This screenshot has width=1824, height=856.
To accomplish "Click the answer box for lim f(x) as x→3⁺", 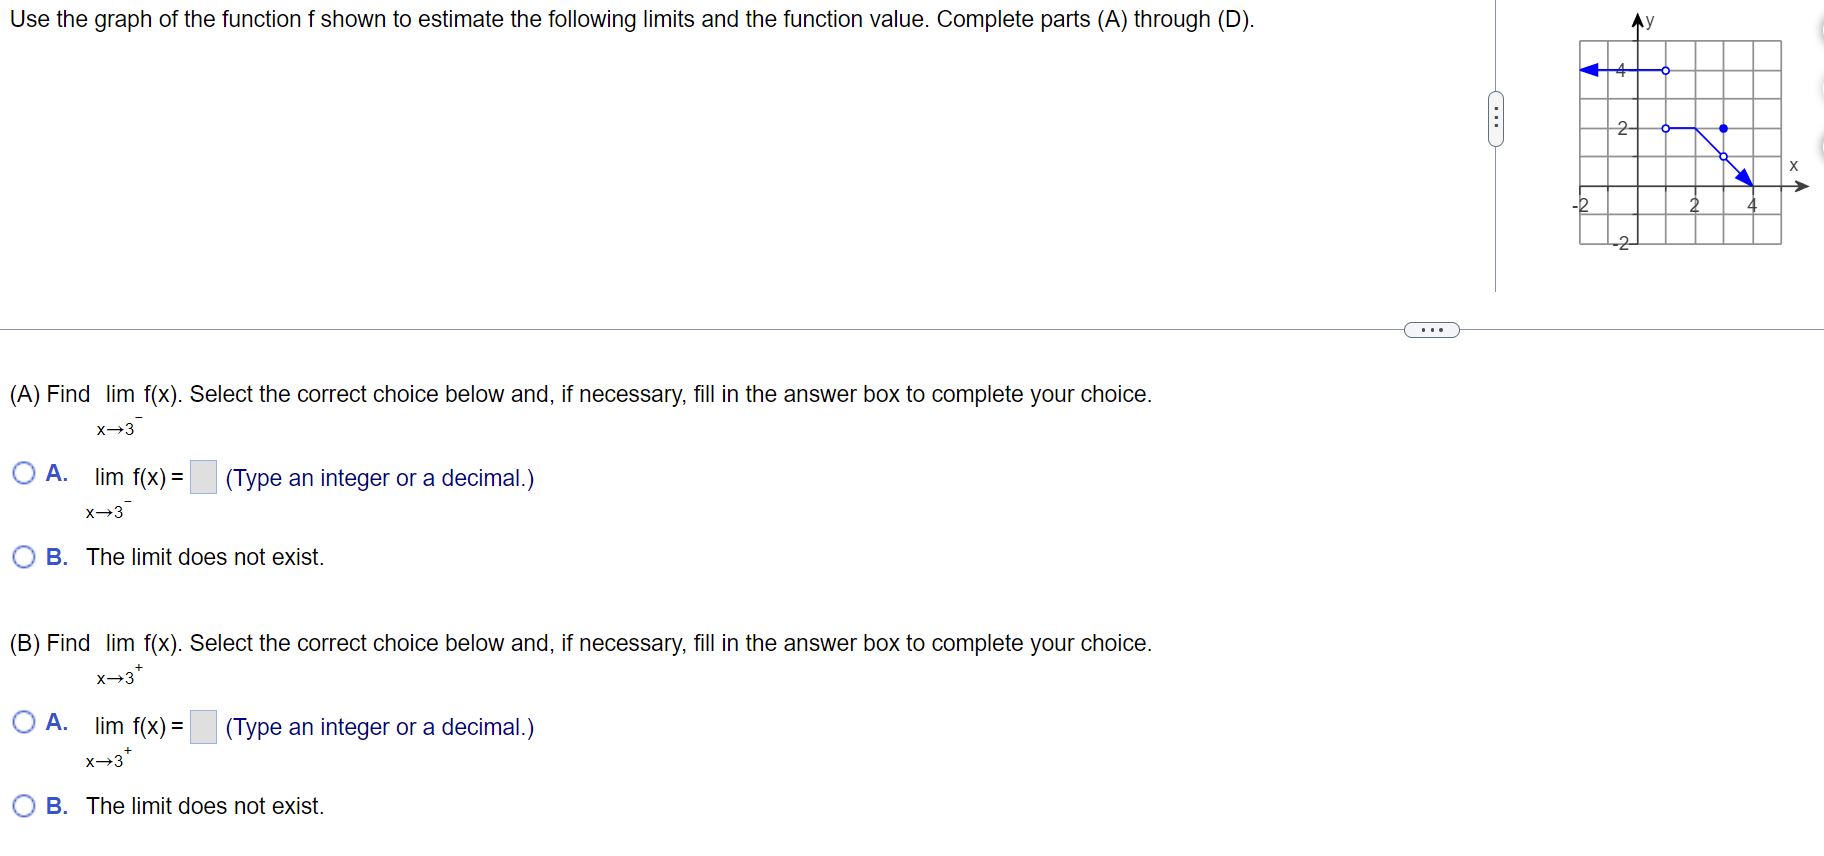I will tap(205, 727).
